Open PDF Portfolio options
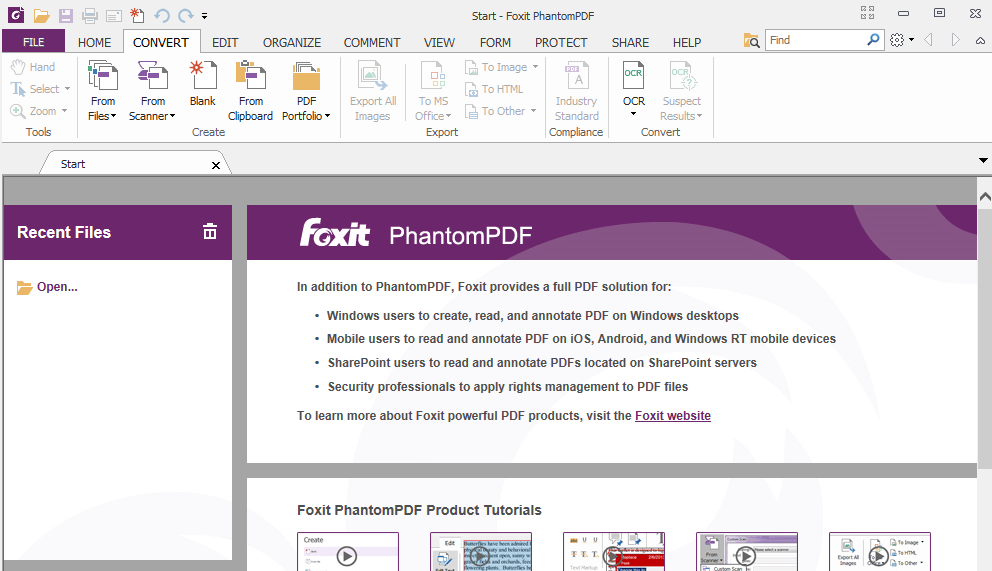Screen dimensions: 992x571 tap(306, 90)
